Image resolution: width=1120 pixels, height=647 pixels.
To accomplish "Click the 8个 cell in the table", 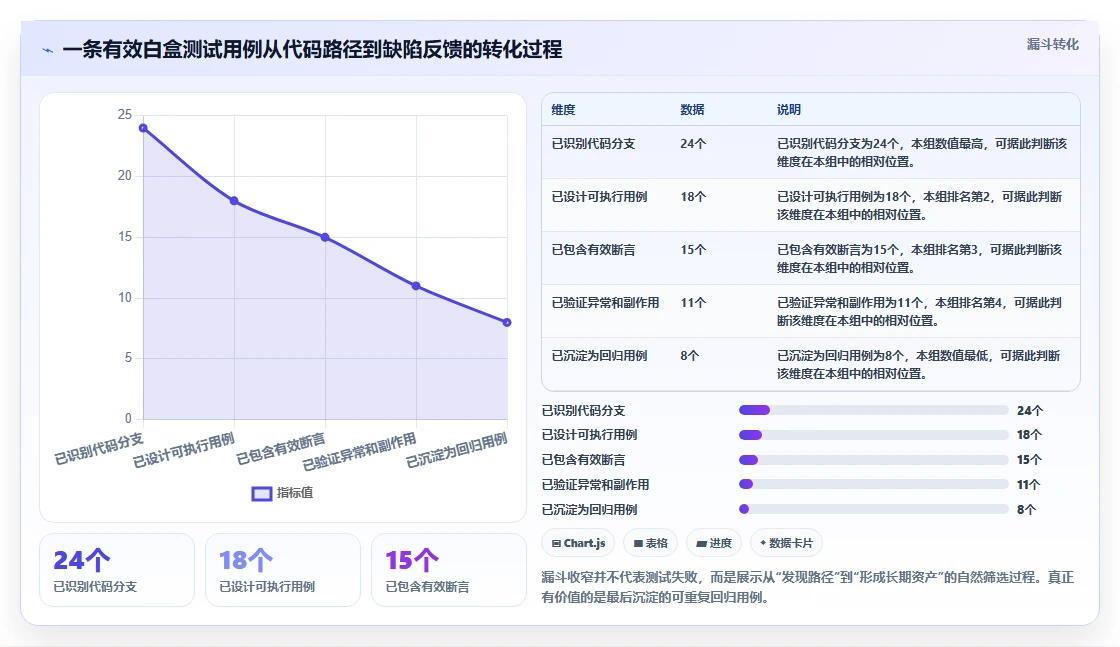I will coord(689,356).
